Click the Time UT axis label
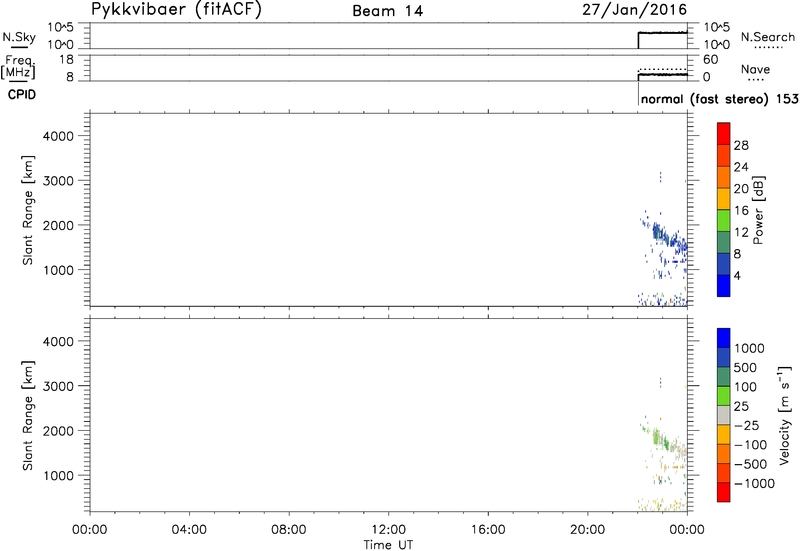Screen dimensions: 800x551 [388, 544]
